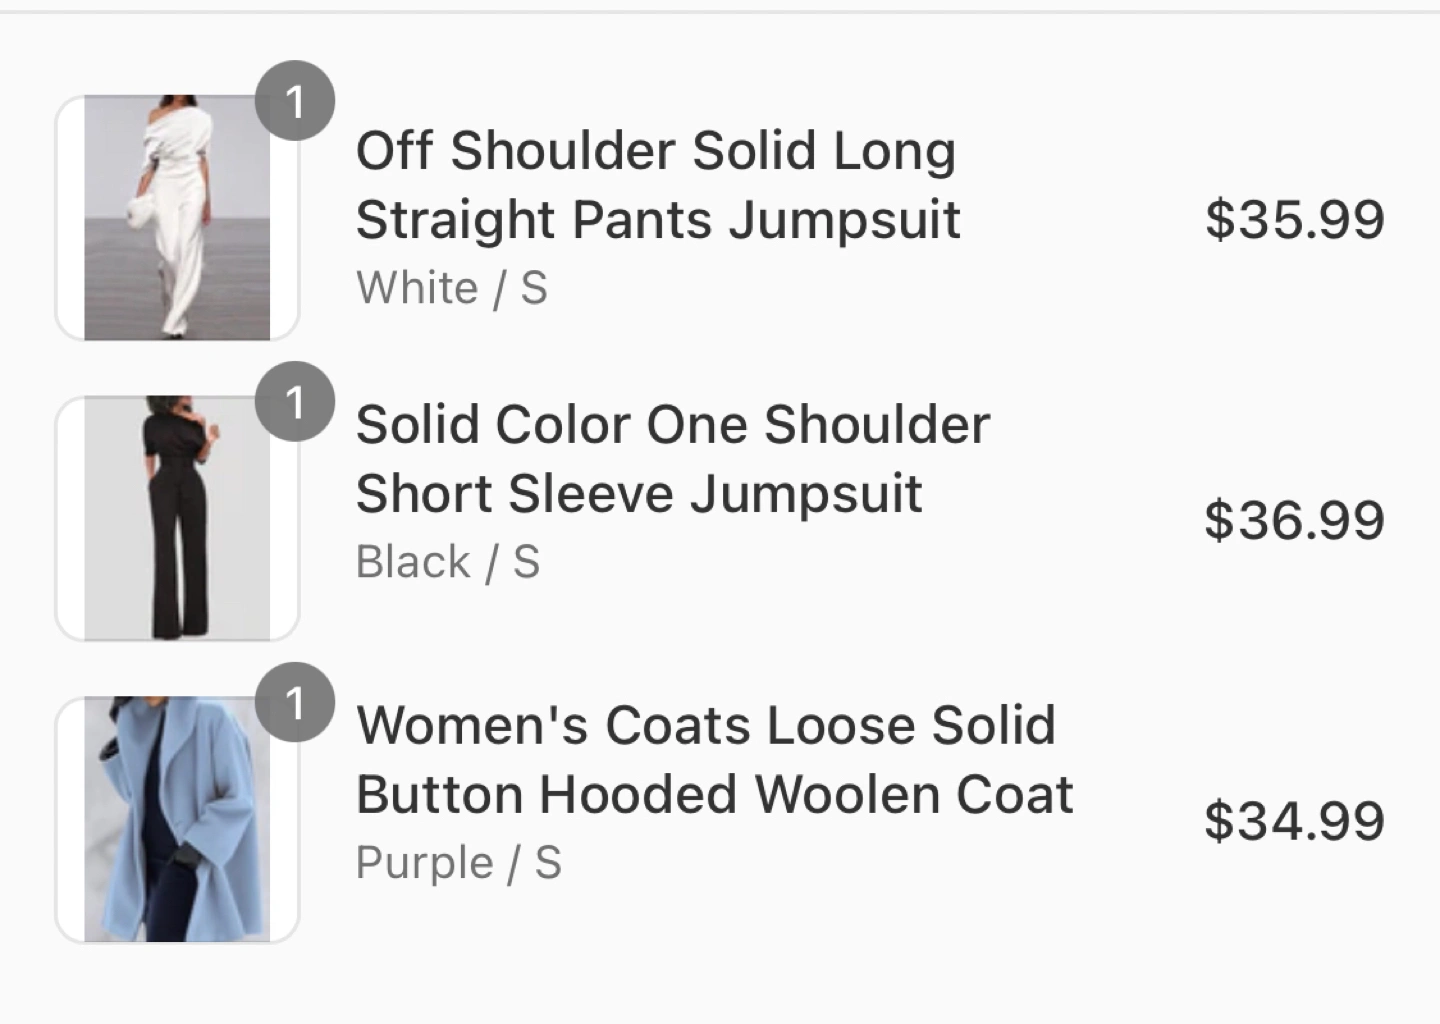Screen dimensions: 1440x1024
Task: Click the 'White' color label
Action: [x=417, y=289]
